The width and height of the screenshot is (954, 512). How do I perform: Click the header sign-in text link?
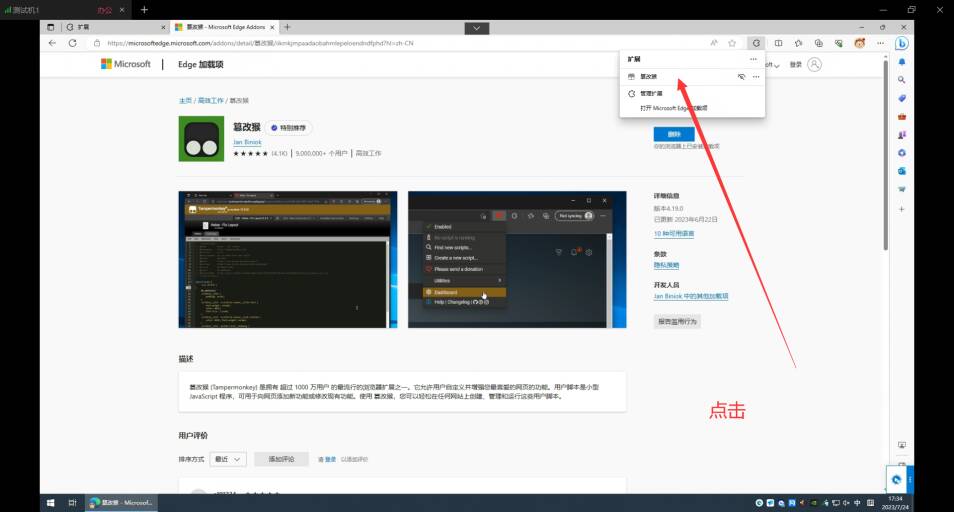point(796,65)
